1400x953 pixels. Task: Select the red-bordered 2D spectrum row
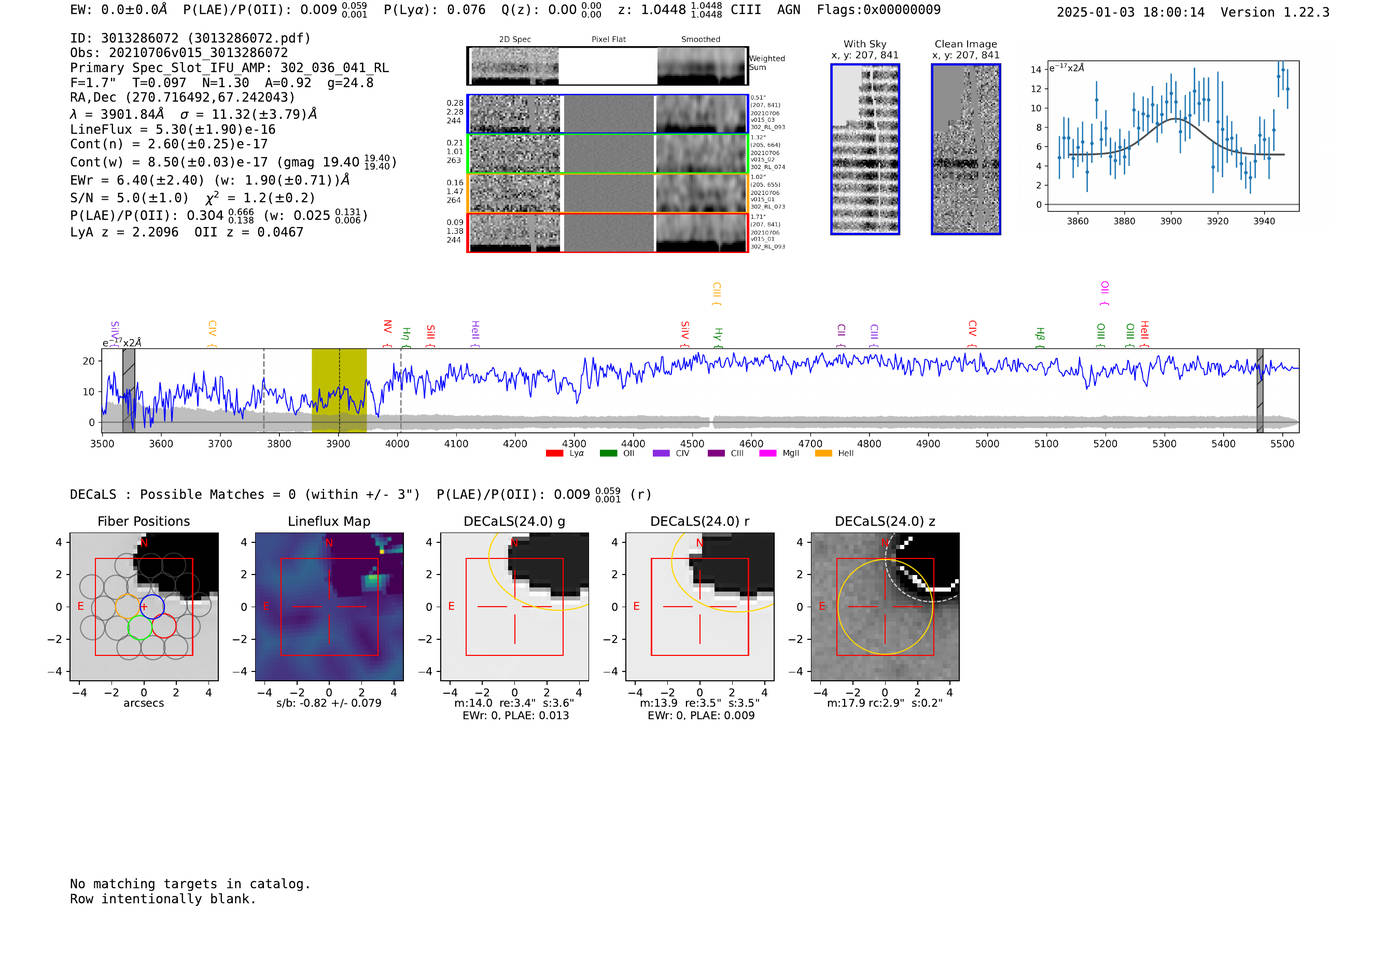tap(607, 232)
